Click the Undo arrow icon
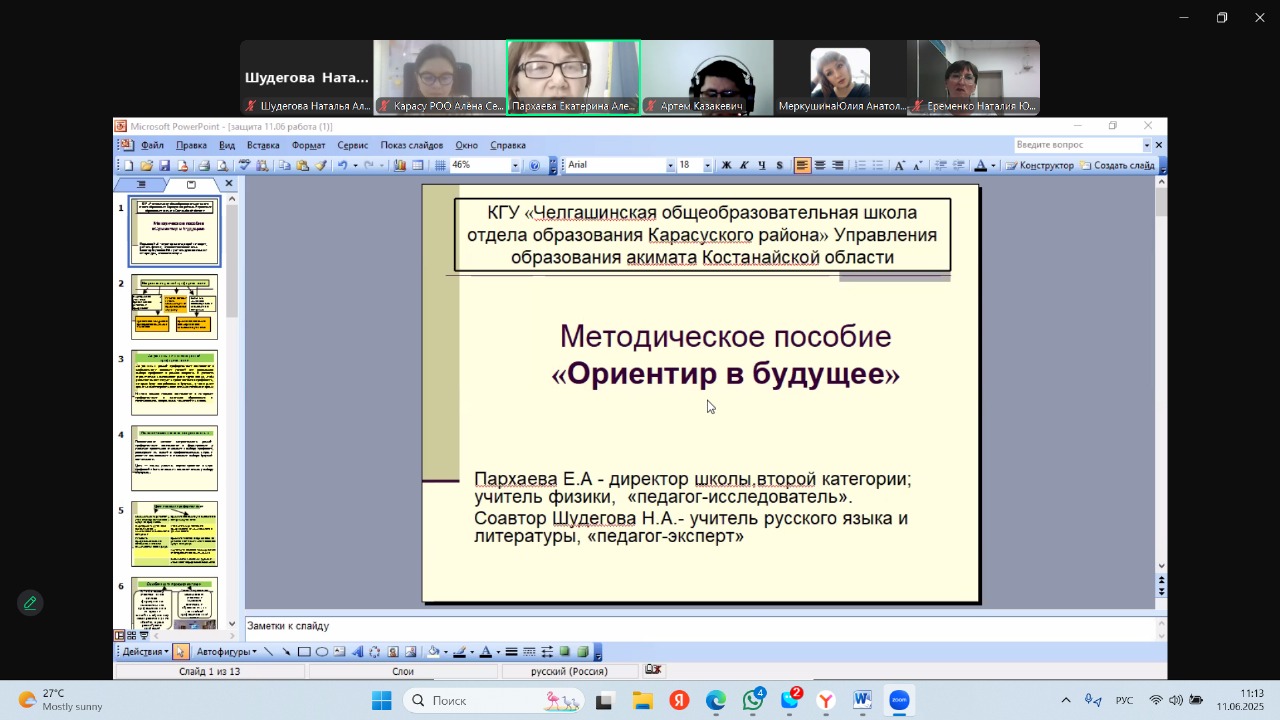 pos(342,166)
